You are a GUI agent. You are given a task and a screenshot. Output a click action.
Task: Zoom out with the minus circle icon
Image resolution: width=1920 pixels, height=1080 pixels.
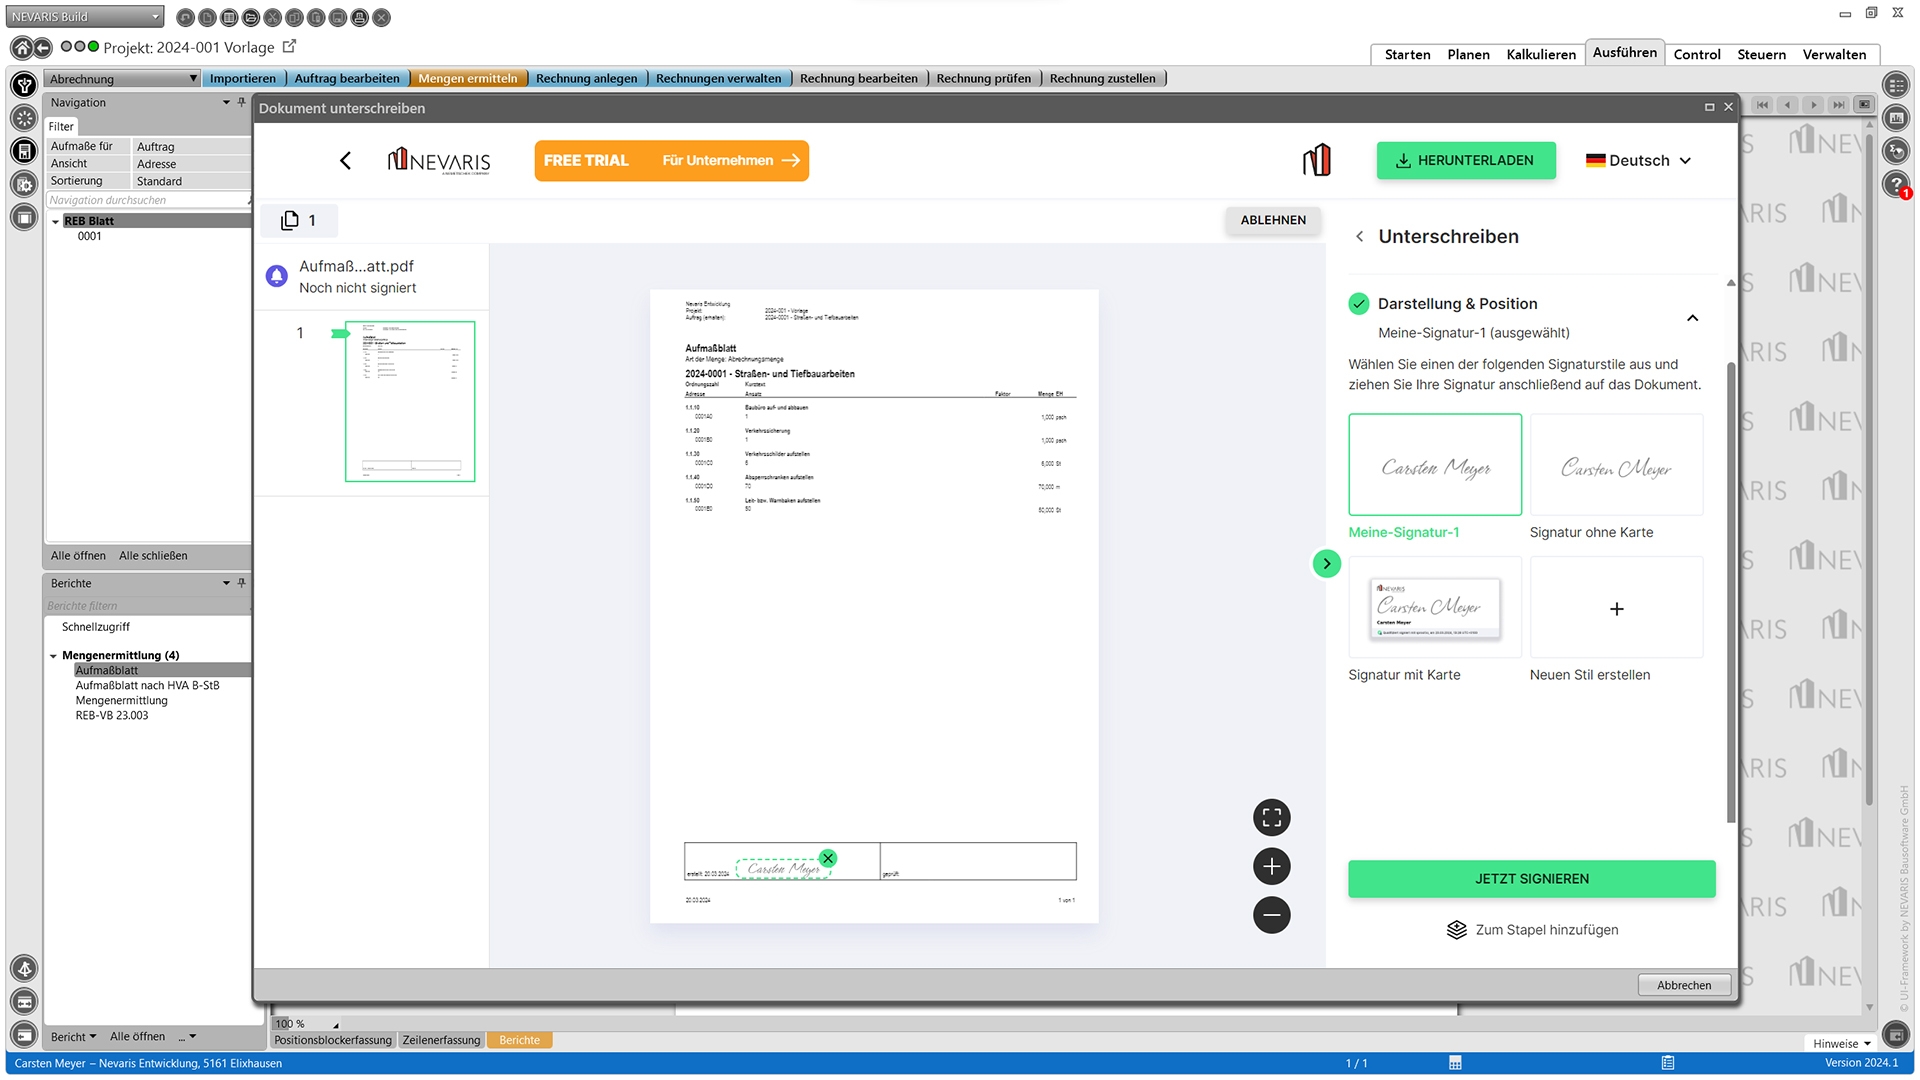tap(1271, 914)
